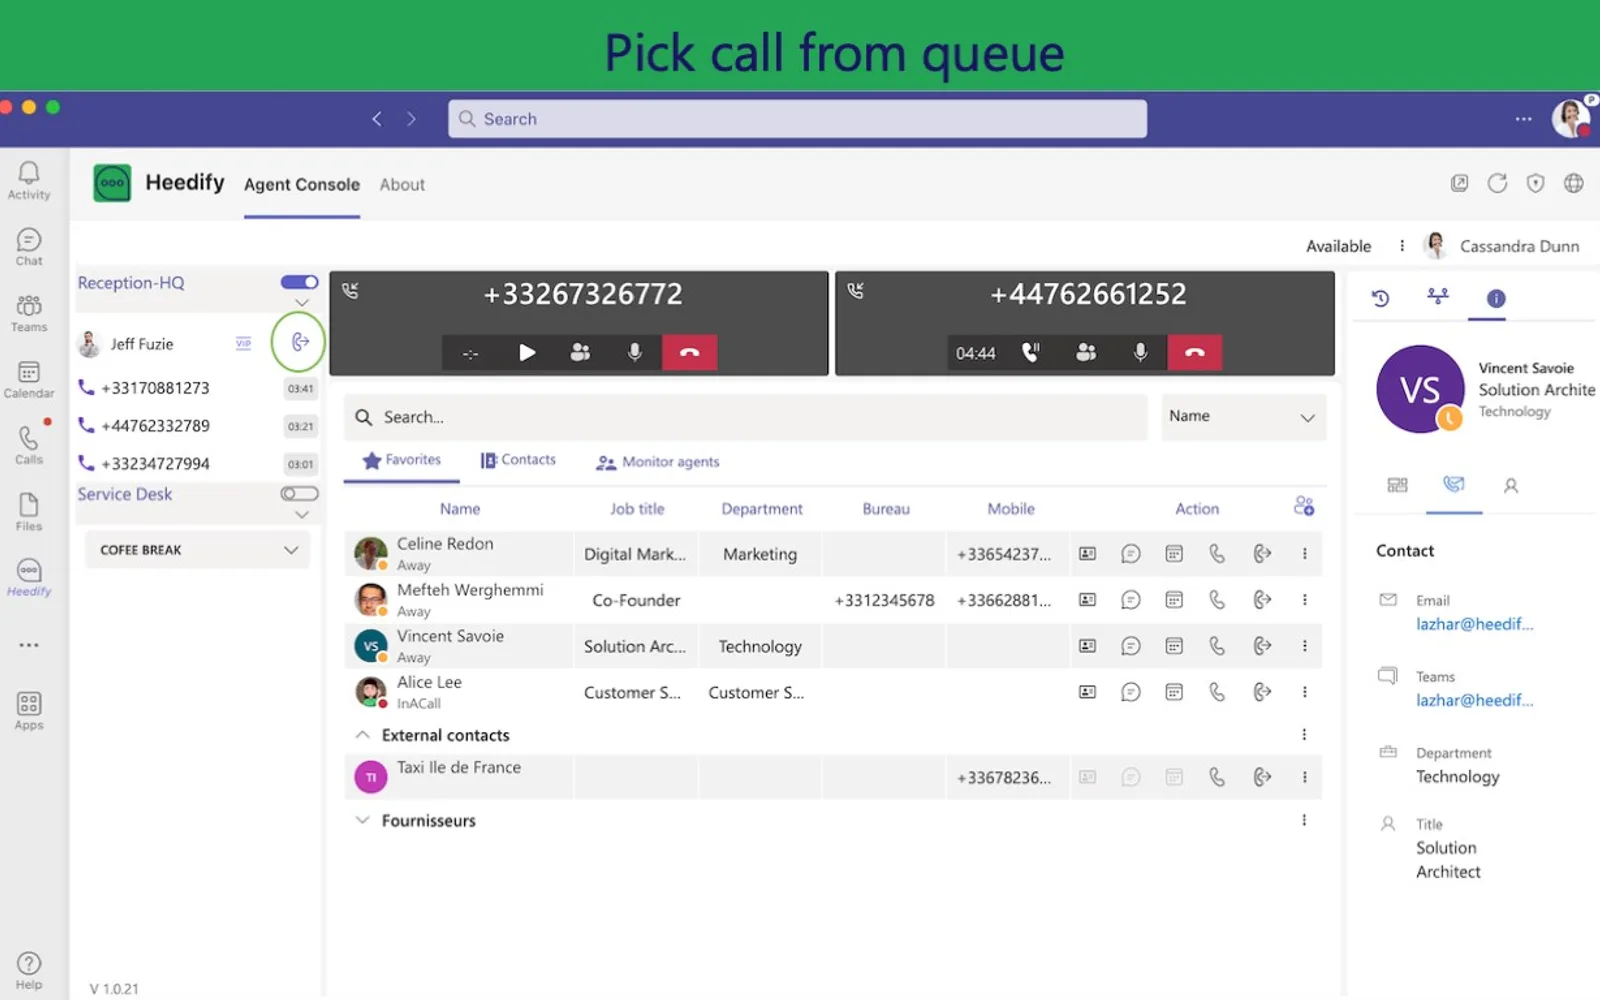
Task: Click Vincent Savoie's email link
Action: point(1474,624)
